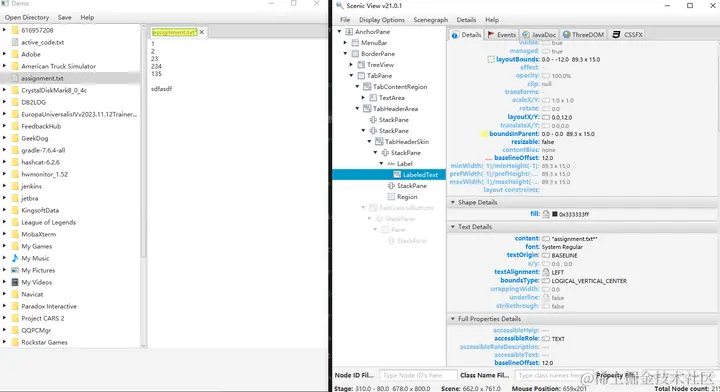
Task: Collapse the TabPane node
Action: 351,76
